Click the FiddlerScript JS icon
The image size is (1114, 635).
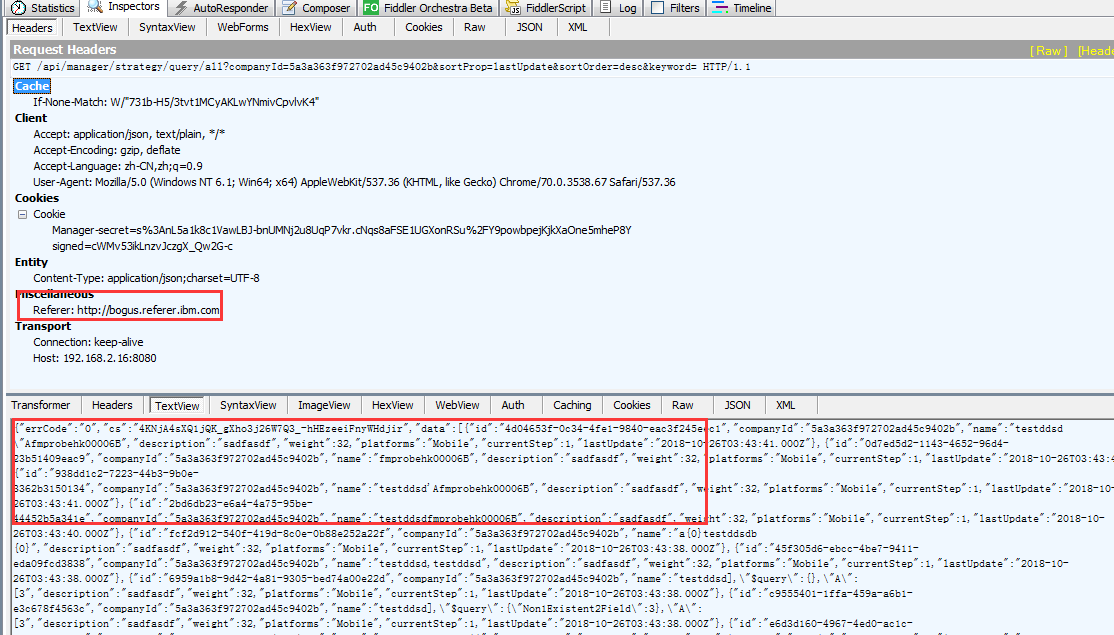point(512,8)
